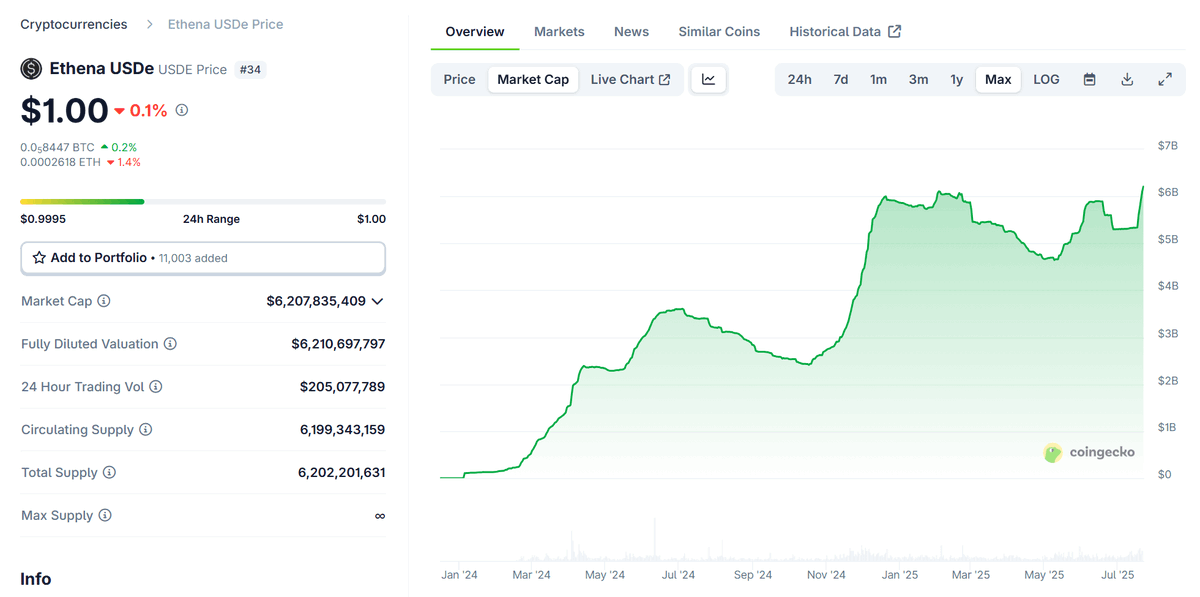Go to the Cryptocurrencies breadcrumb link
The height and width of the screenshot is (597, 1200).
click(74, 24)
